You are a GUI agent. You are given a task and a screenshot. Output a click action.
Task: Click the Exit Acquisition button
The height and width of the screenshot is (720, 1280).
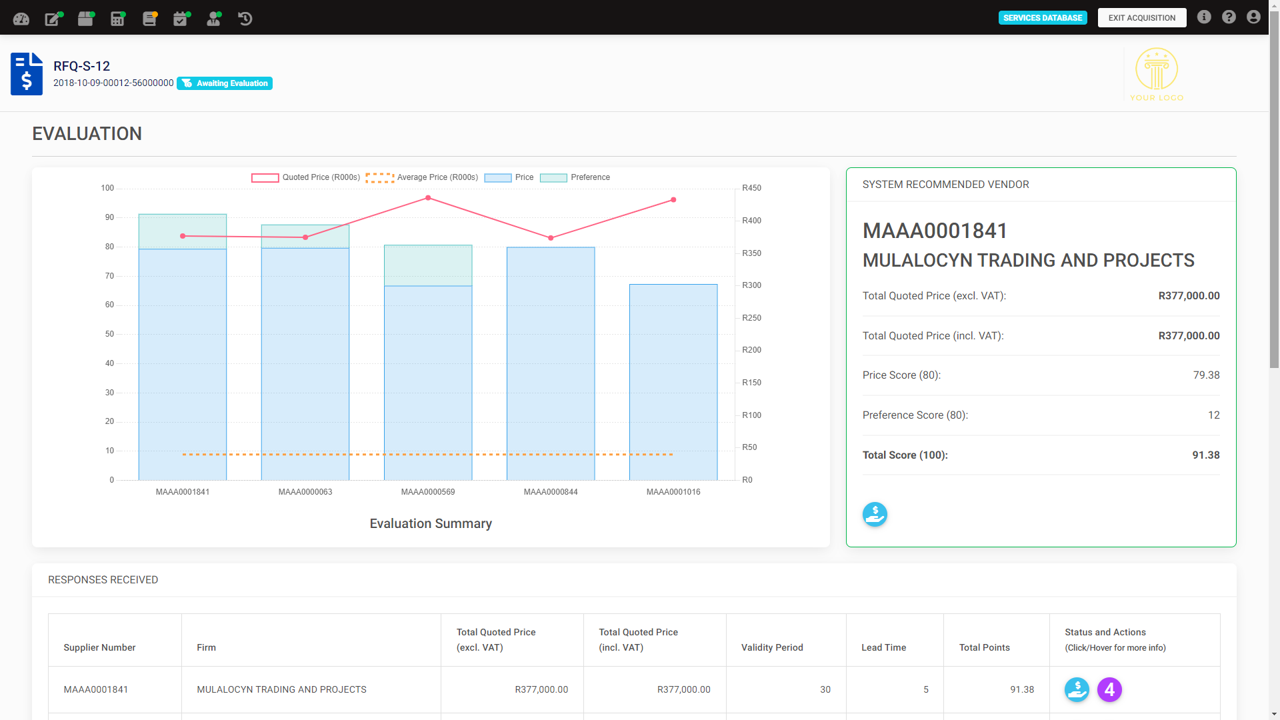[1141, 18]
